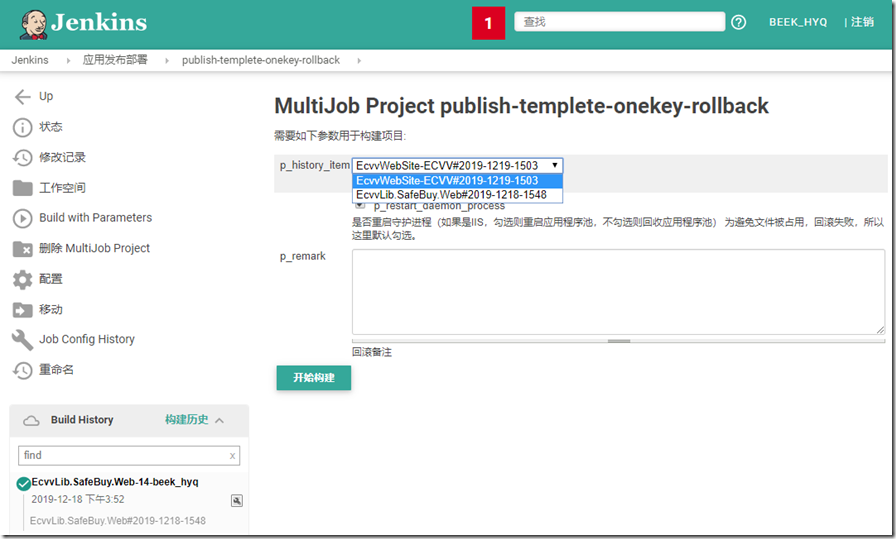Expand breadcrumb arrow after 应用发布部署

pos(167,61)
